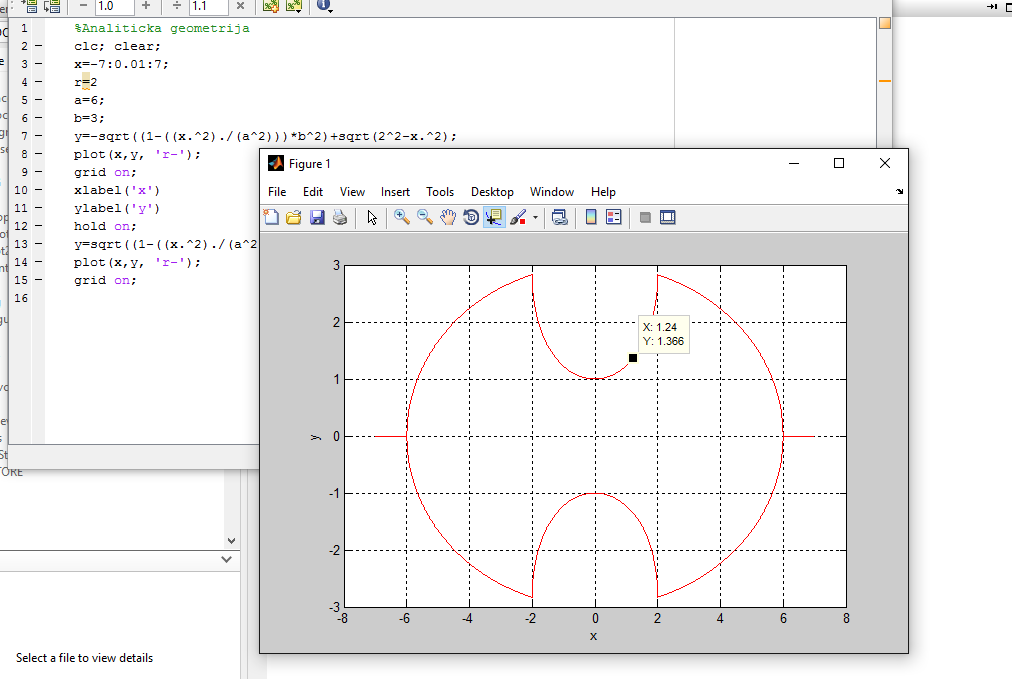Click the Zoom In magnifier tool
Screen dimensions: 1012x679
pos(402,217)
